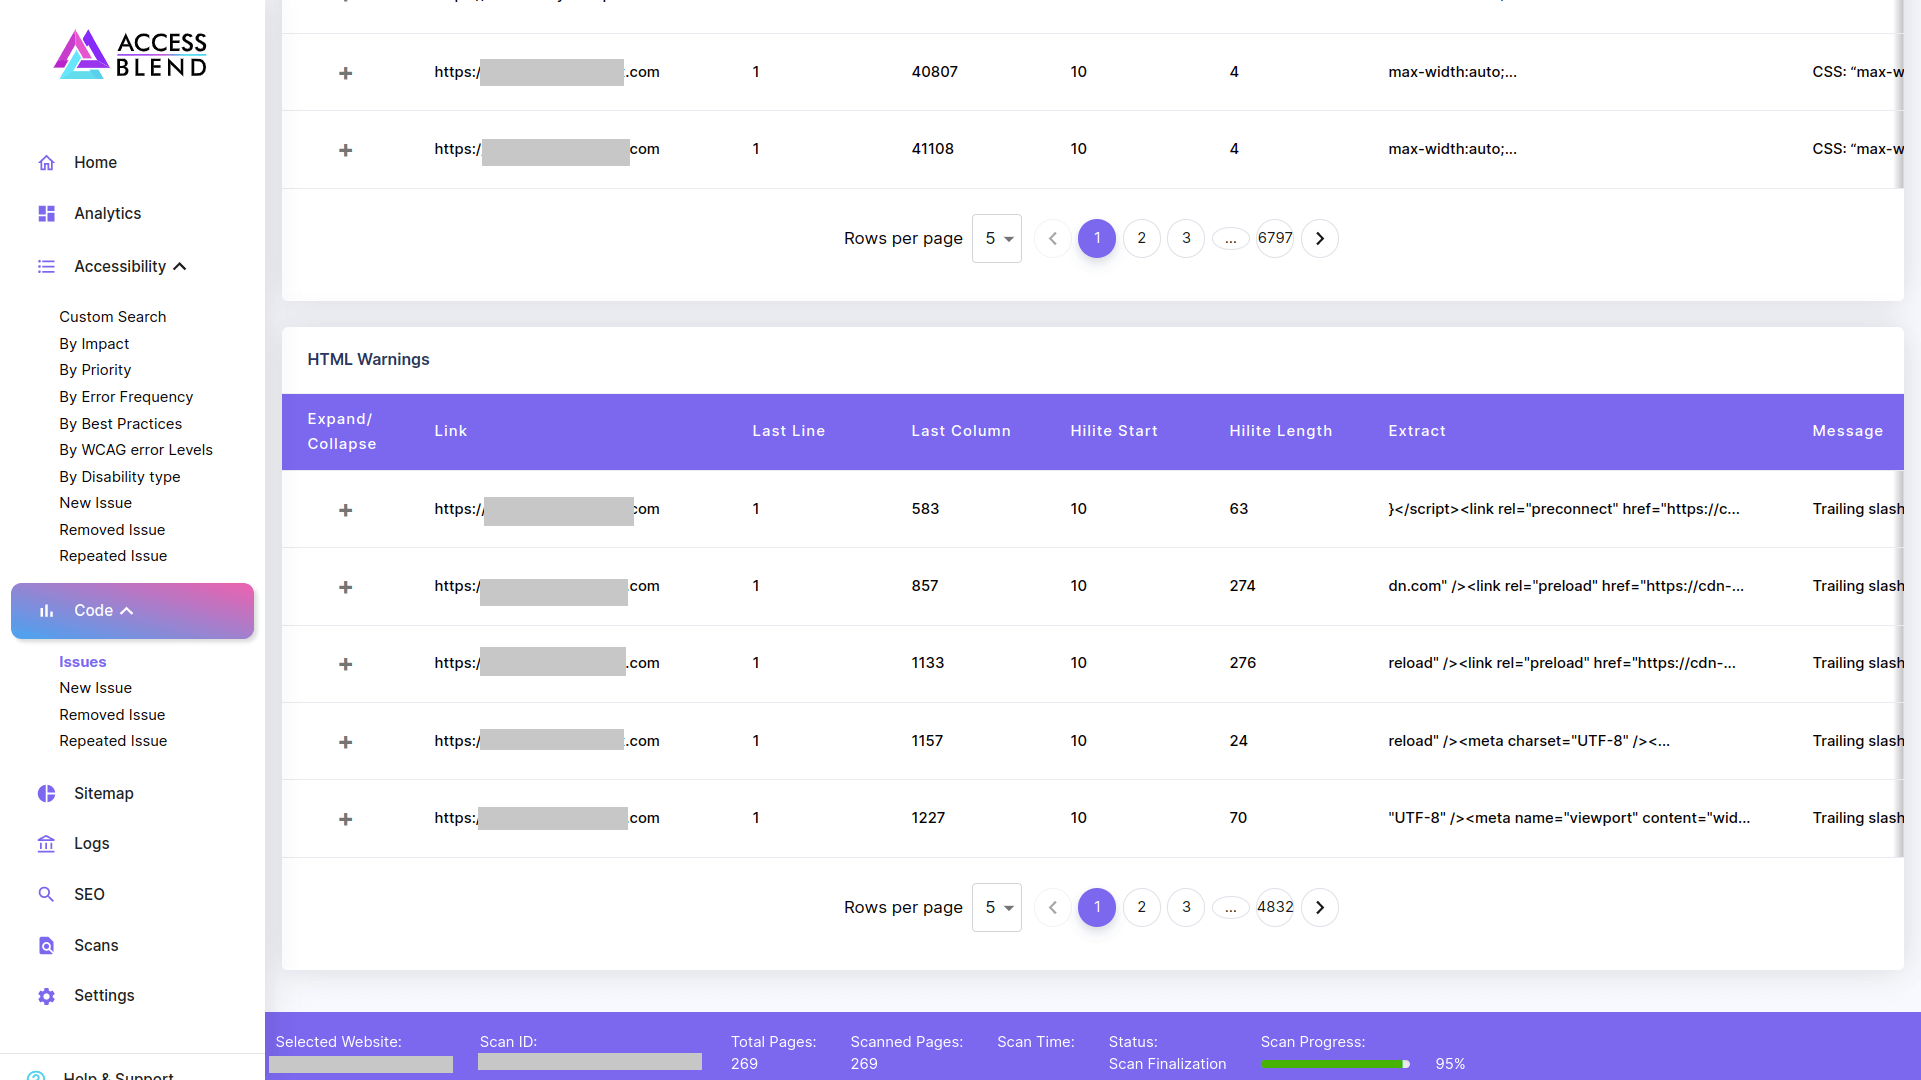Jump to page 4832
1921x1080 pixels.
click(1275, 908)
